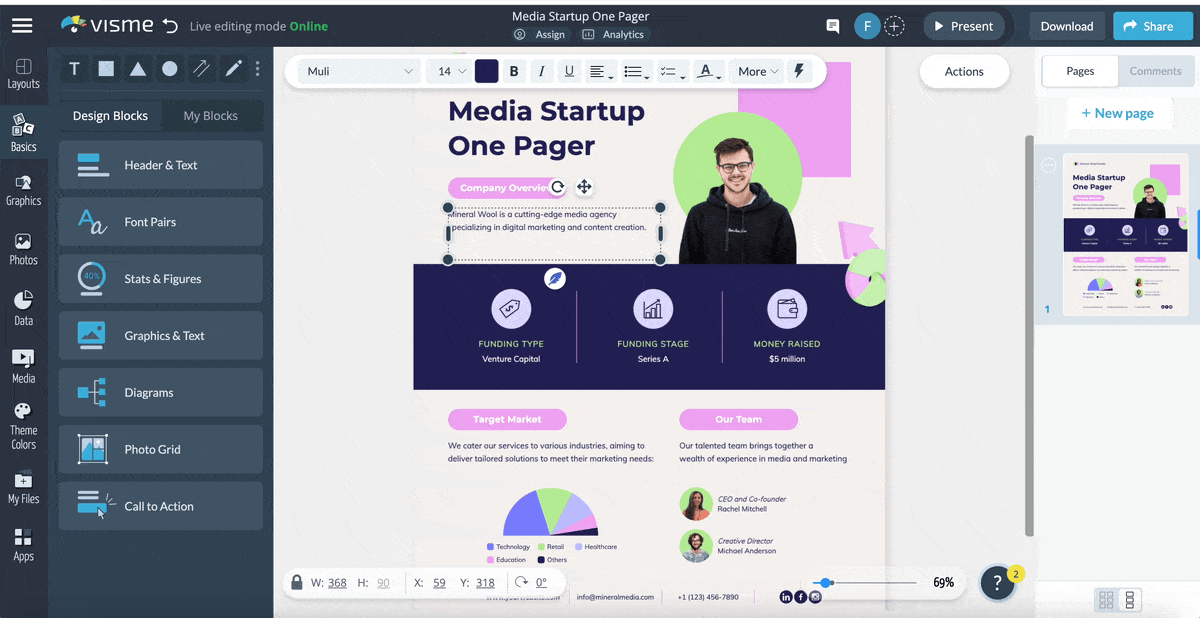Toggle the size lock icon
This screenshot has width=1200, height=618.
[297, 582]
